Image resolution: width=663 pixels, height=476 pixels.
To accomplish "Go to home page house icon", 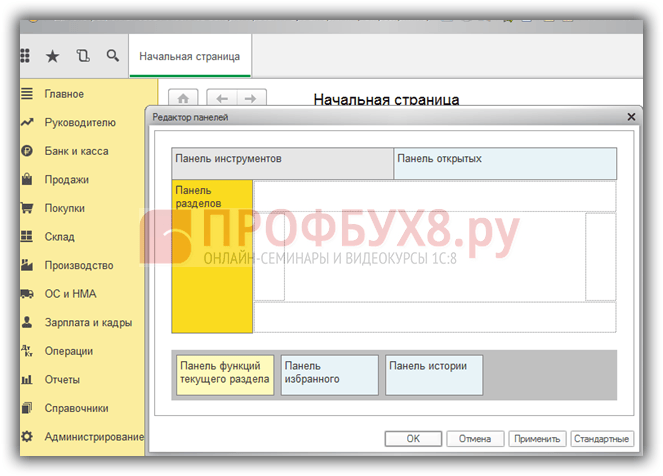I will click(183, 98).
